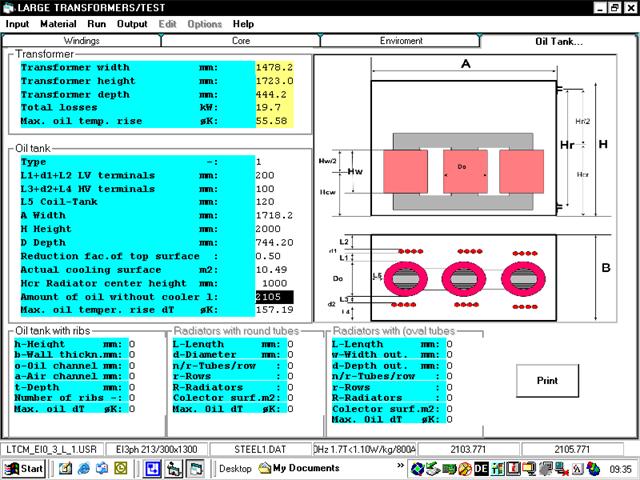Open the Run menu
Screen dimensions: 640x480
click(x=97, y=24)
